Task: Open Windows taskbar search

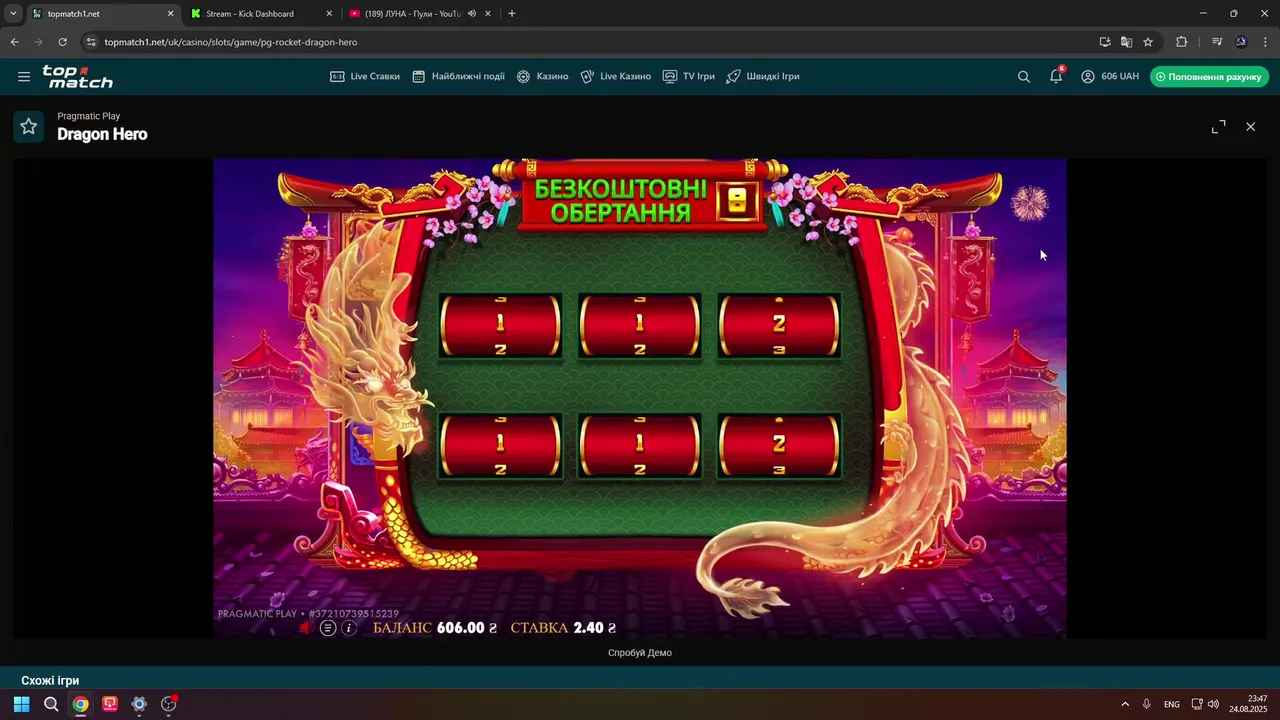Action: coord(51,704)
